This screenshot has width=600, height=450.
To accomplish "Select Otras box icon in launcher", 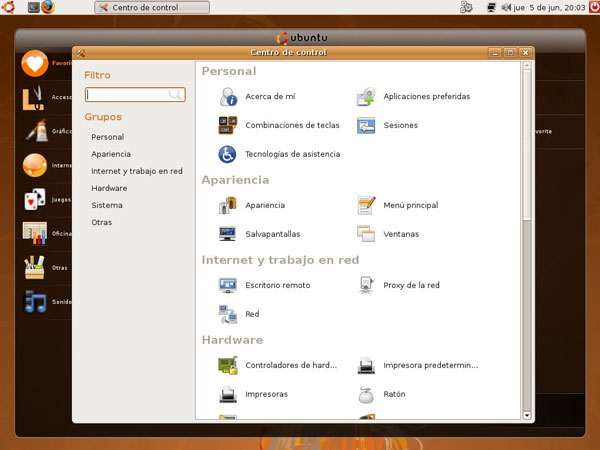I will click(x=34, y=267).
